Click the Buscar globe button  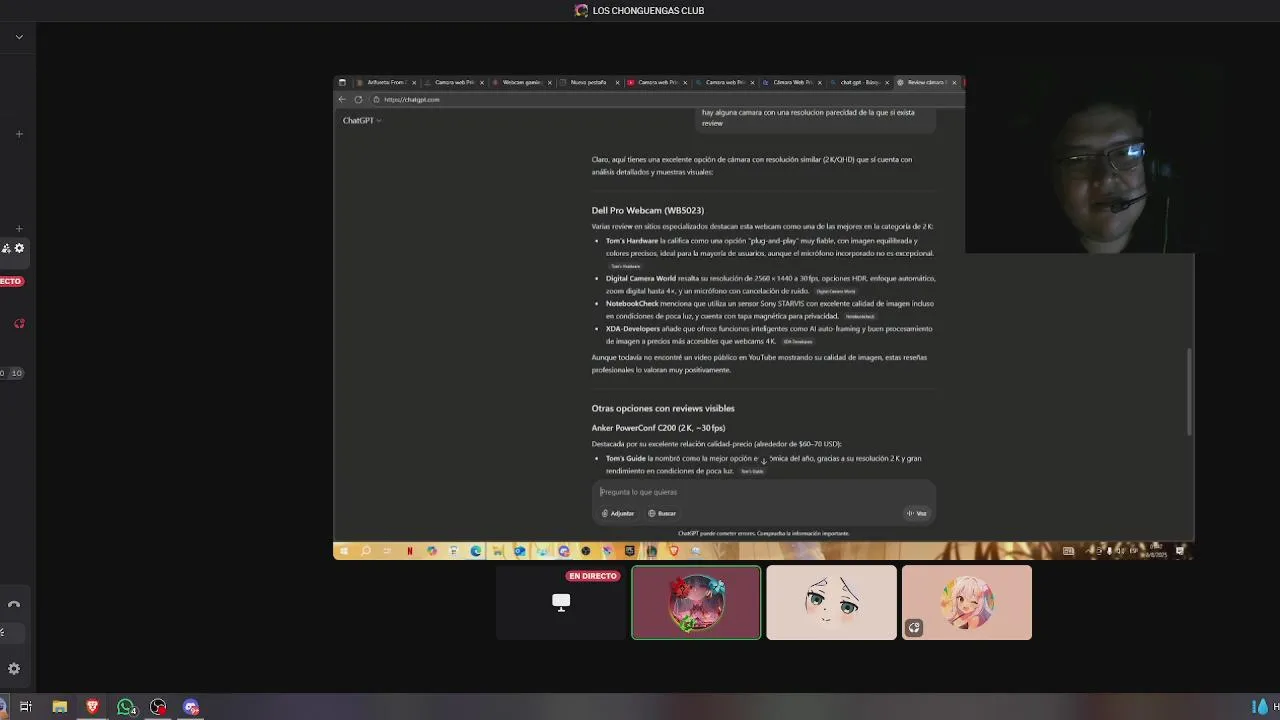click(x=662, y=513)
